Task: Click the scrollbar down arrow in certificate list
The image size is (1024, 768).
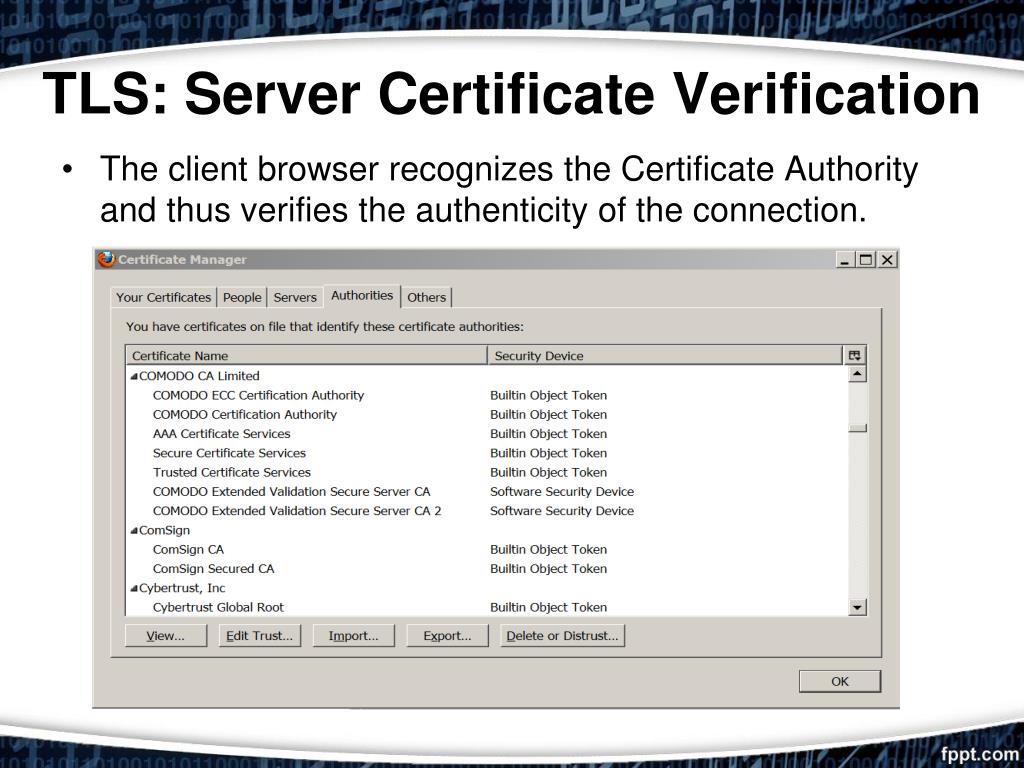Action: coord(857,607)
